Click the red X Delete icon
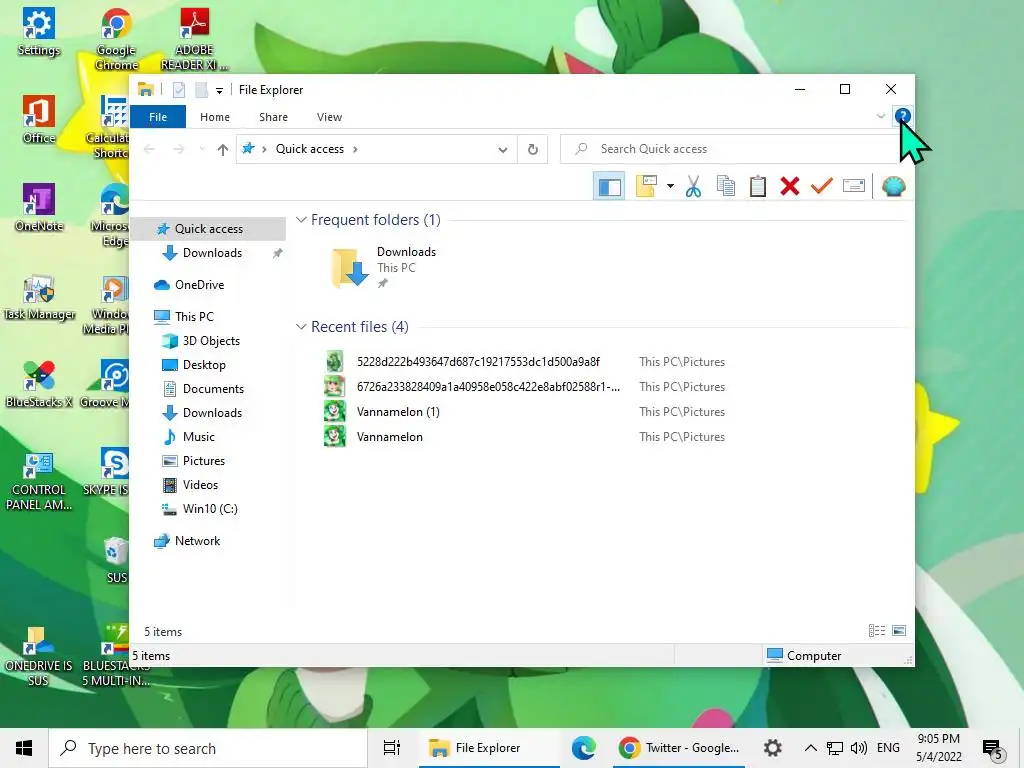Viewport: 1024px width, 768px height. click(x=790, y=187)
